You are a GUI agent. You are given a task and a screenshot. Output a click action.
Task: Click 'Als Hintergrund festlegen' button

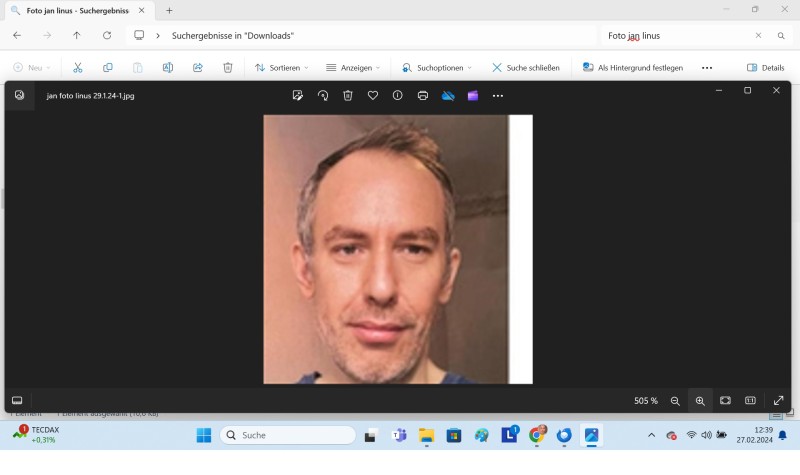[633, 67]
